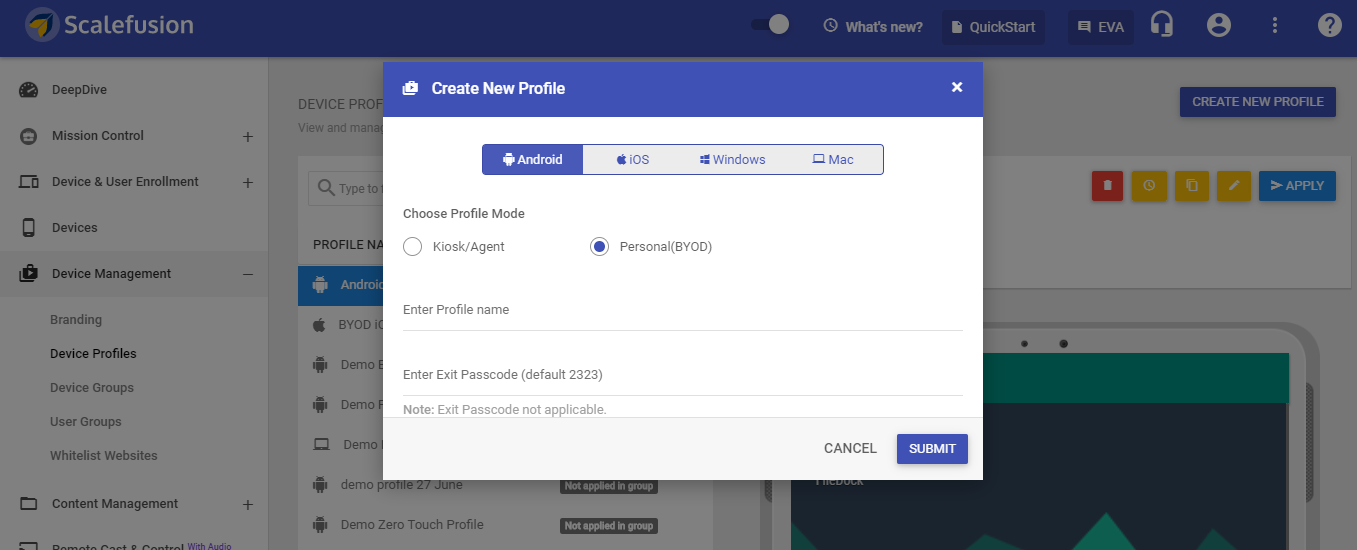Expand Mission Control with plus sign
This screenshot has height=550, width=1357.
pos(248,137)
